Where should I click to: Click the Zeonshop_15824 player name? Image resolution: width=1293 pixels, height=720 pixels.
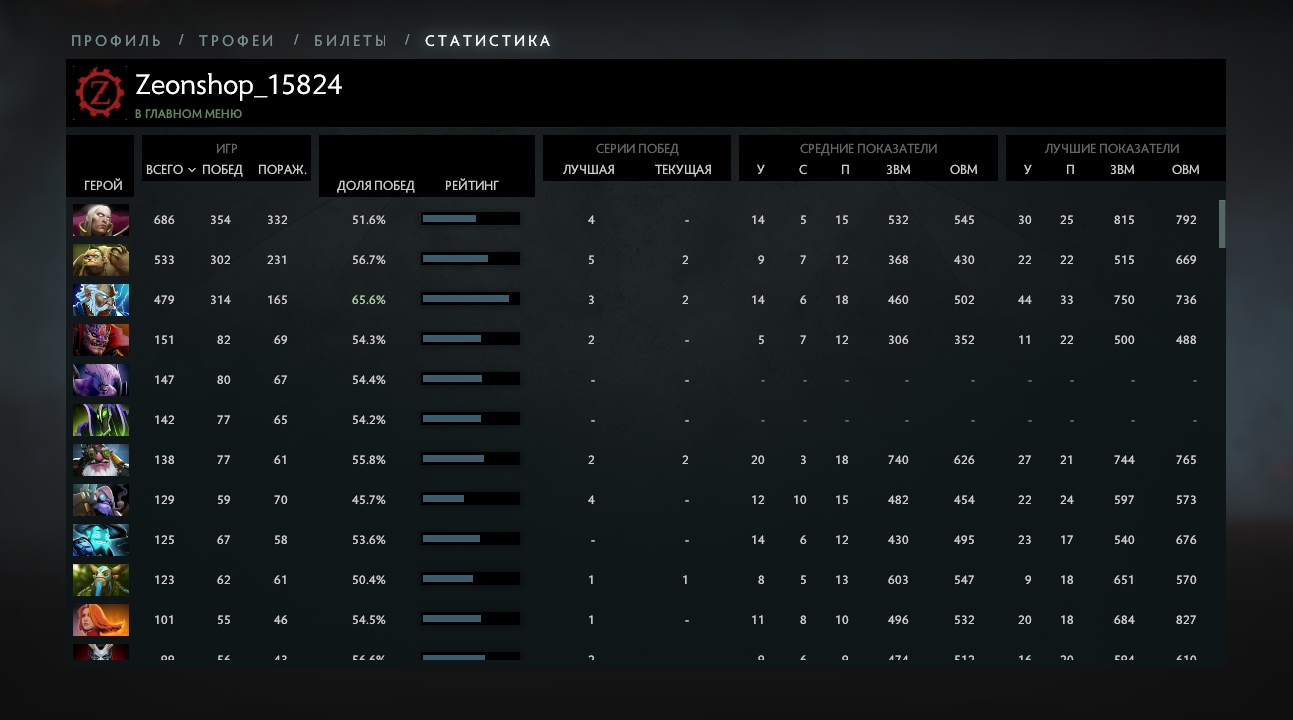(x=239, y=85)
